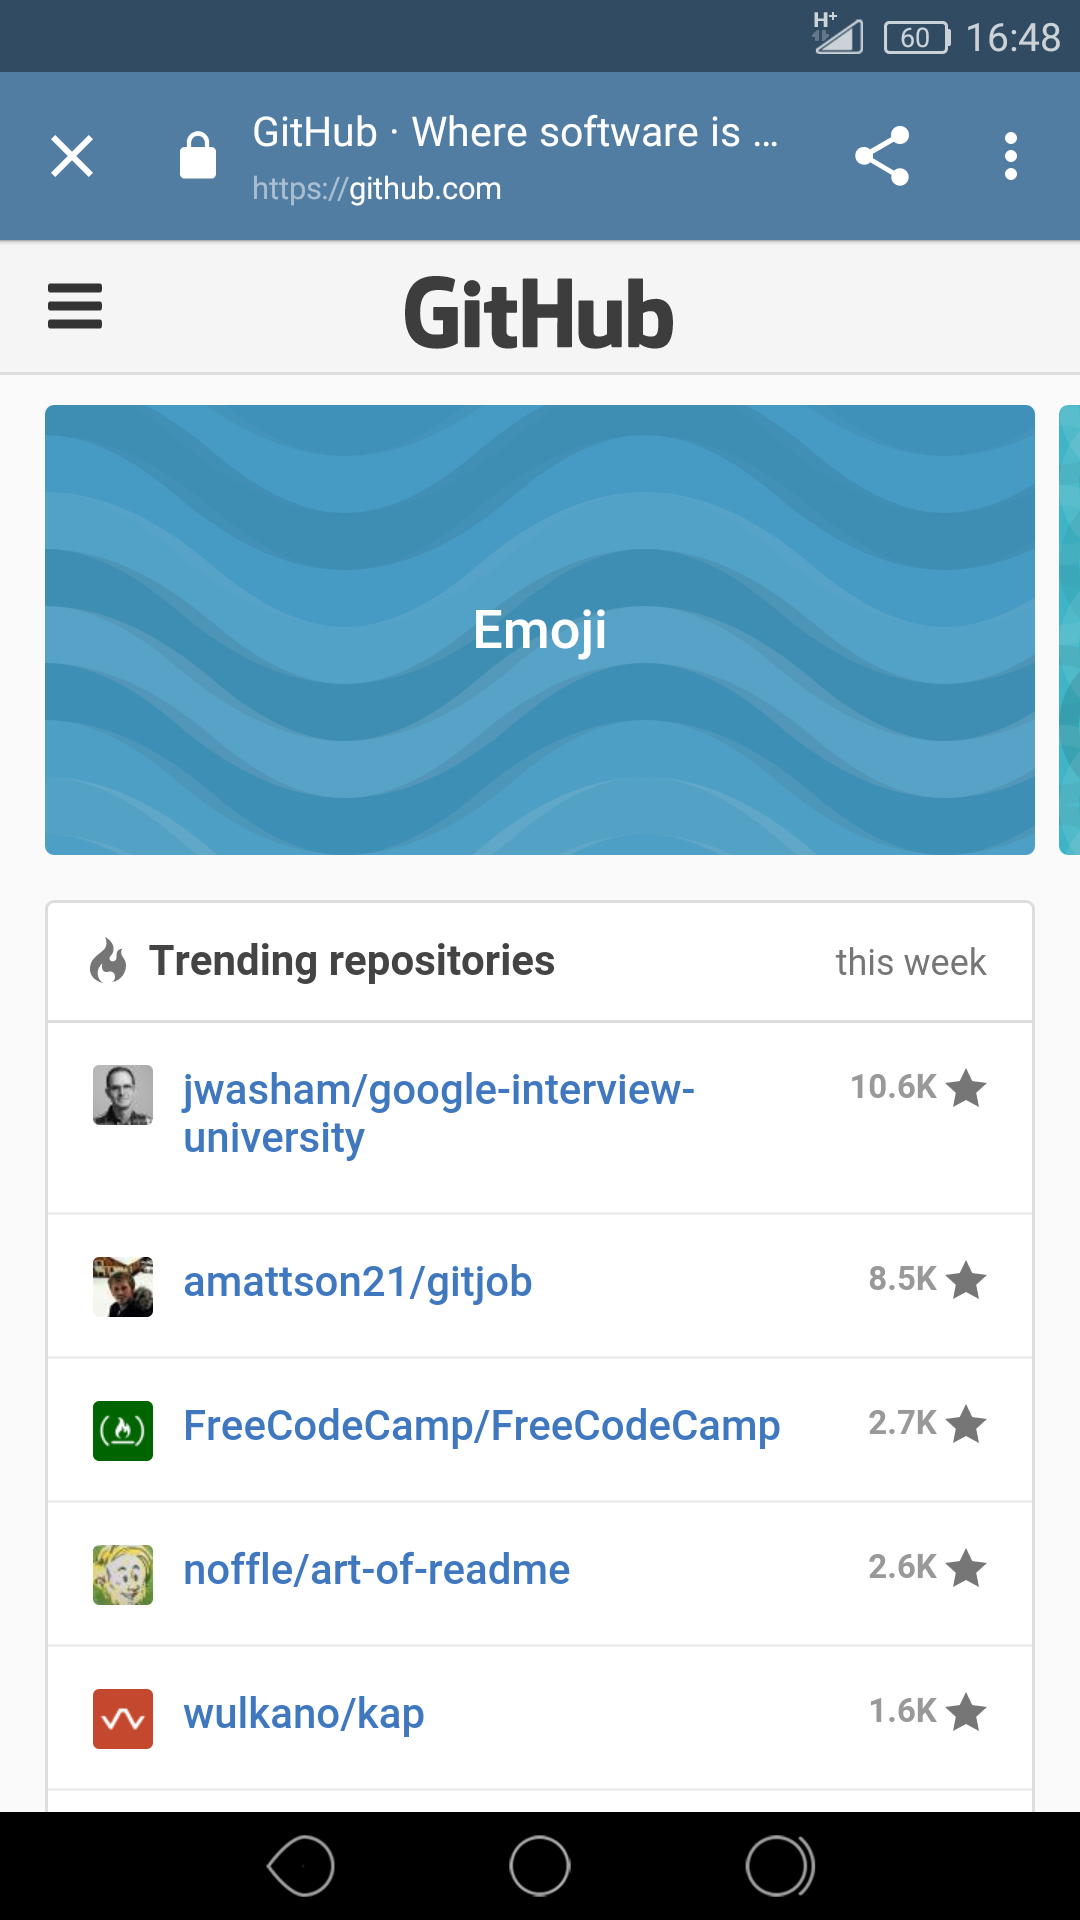Open the Emoji showcase card

tap(540, 630)
